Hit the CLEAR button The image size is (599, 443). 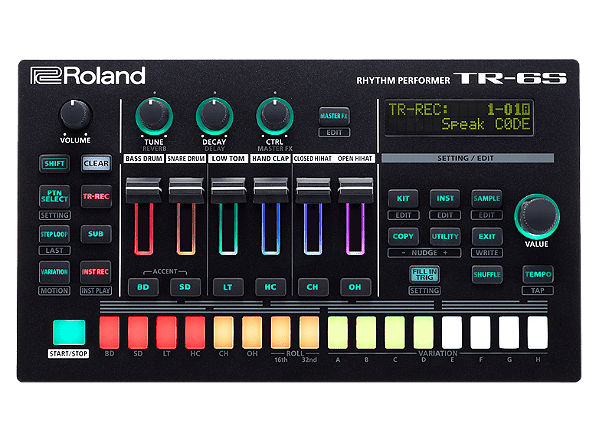[x=96, y=164]
